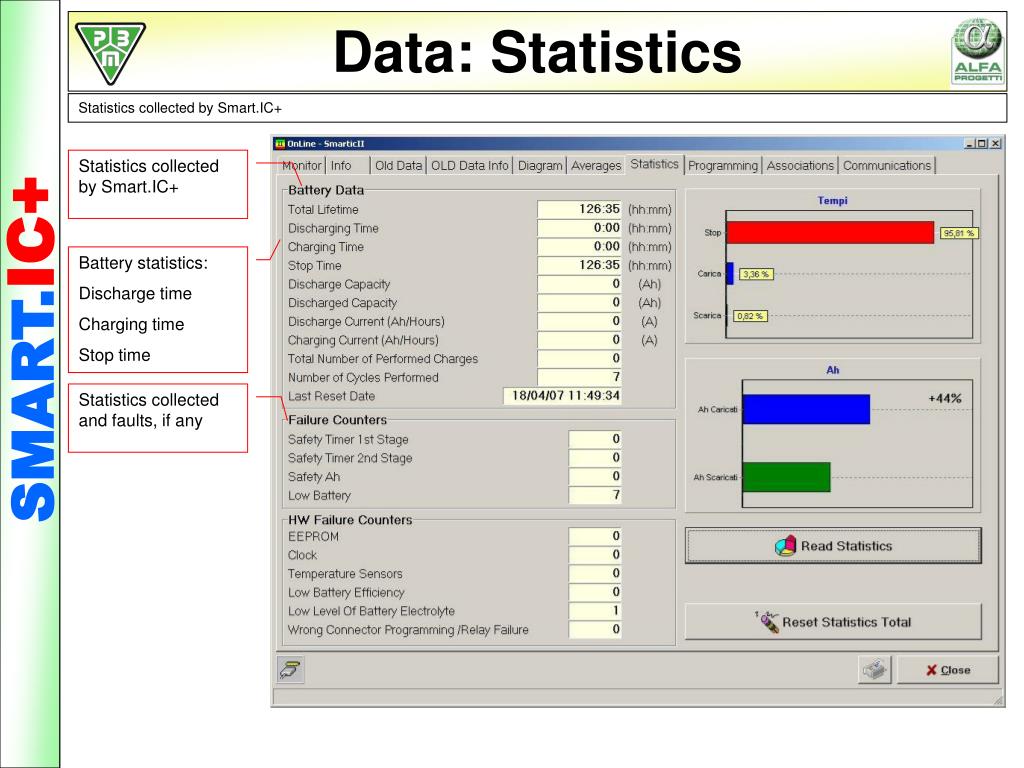Click the Charging Current (Ah/Hours) label
The height and width of the screenshot is (768, 1024).
coord(363,340)
